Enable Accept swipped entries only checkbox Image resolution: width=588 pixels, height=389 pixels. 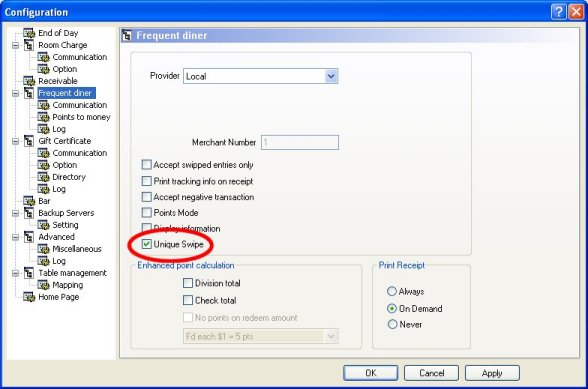click(x=147, y=165)
